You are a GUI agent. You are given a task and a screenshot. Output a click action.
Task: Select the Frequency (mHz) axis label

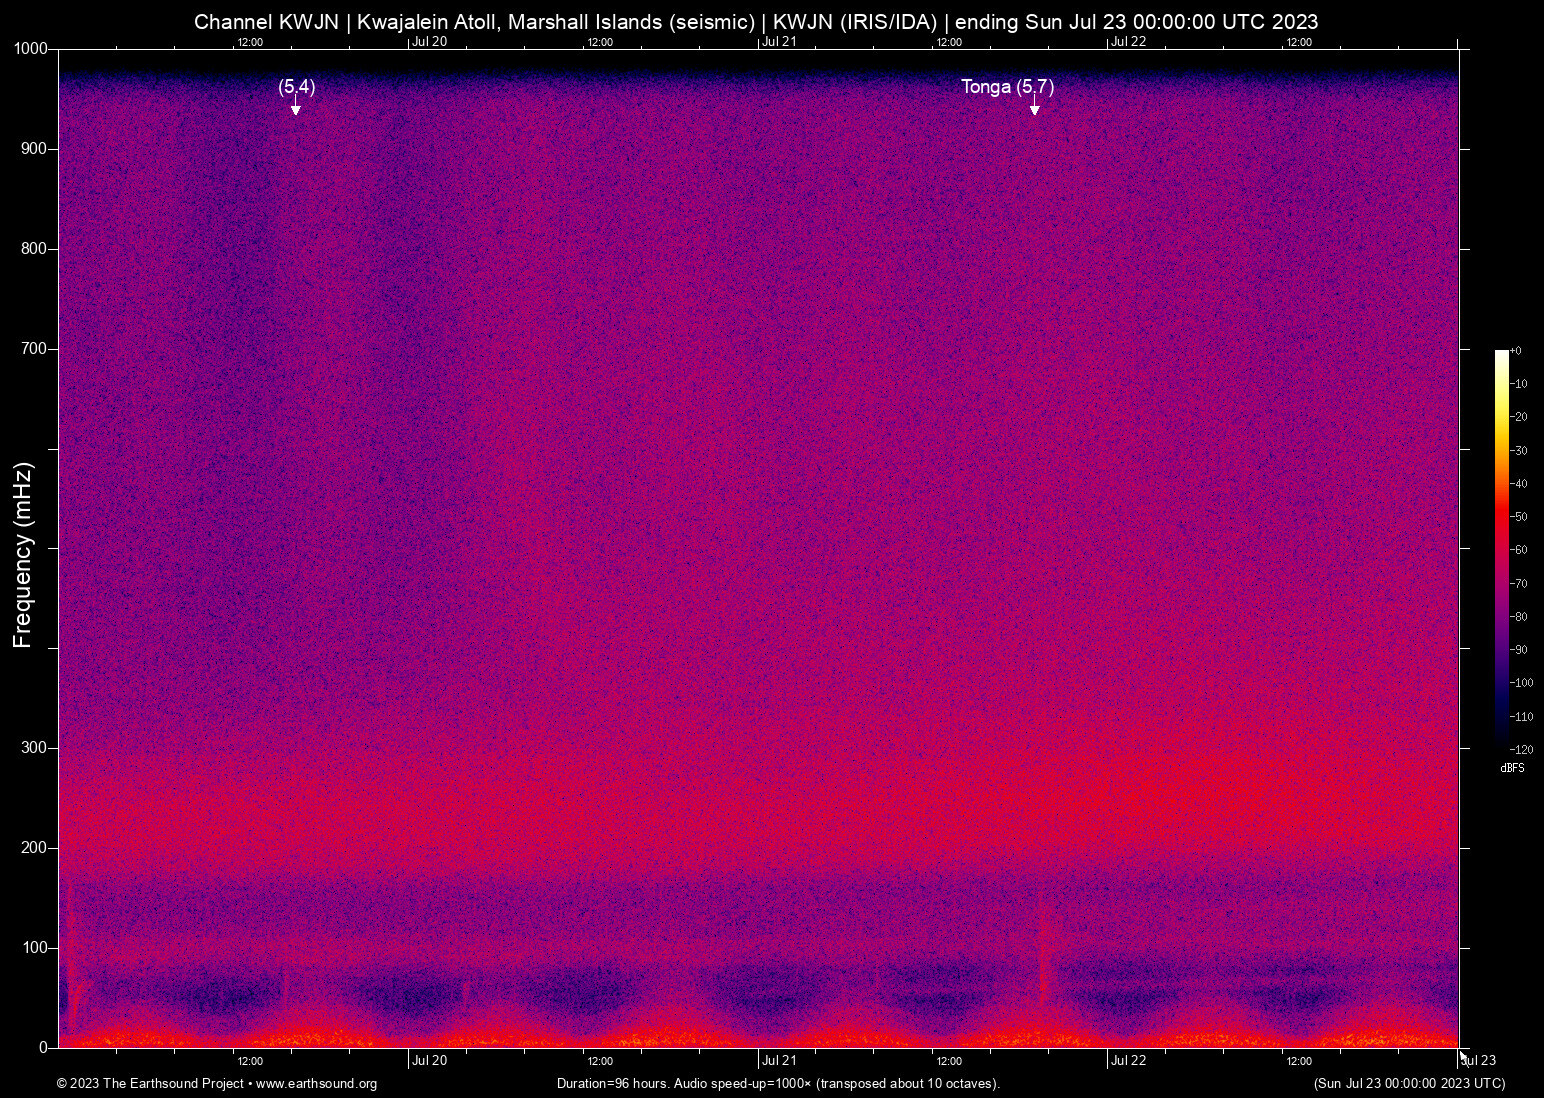23,555
